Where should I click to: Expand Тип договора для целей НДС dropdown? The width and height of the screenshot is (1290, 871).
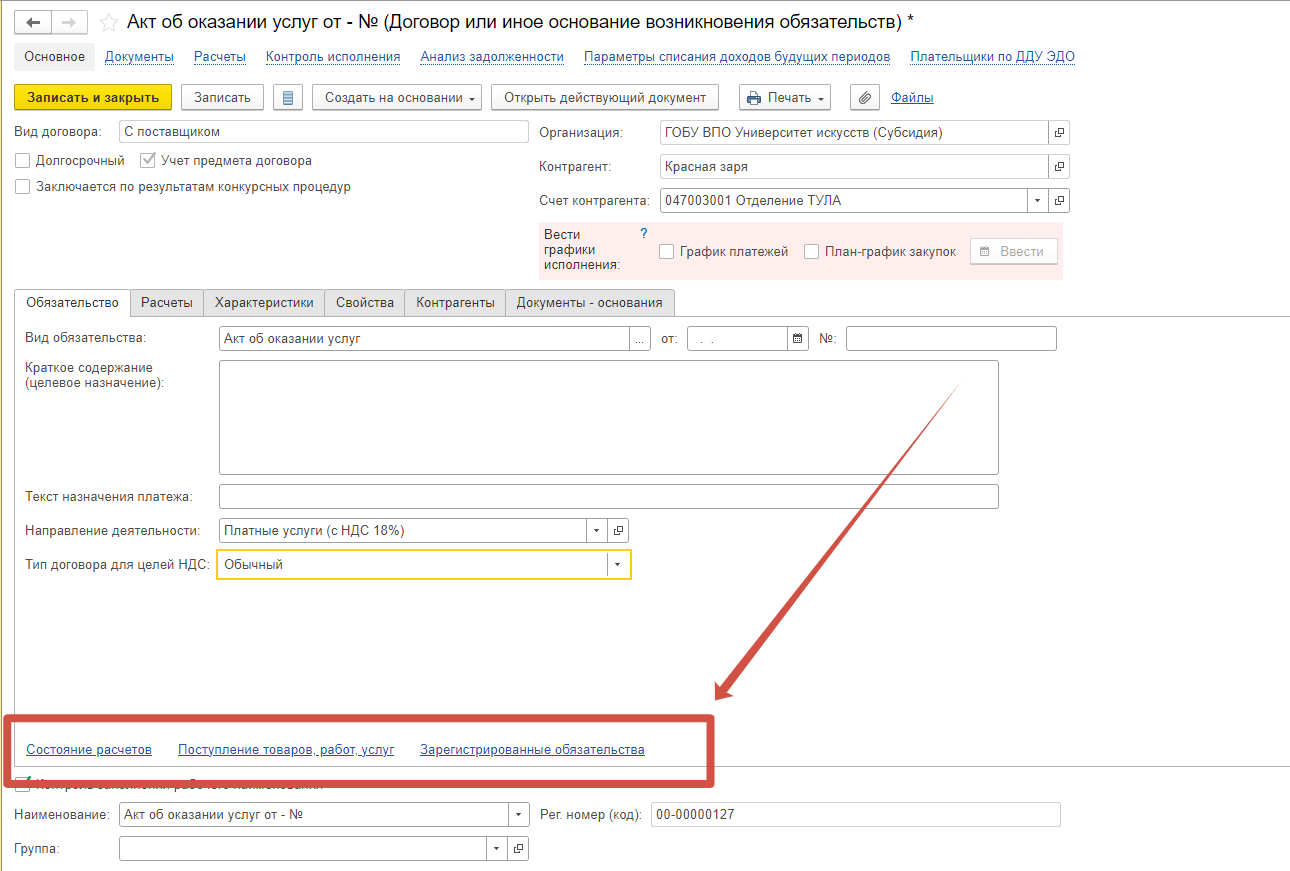pos(618,564)
